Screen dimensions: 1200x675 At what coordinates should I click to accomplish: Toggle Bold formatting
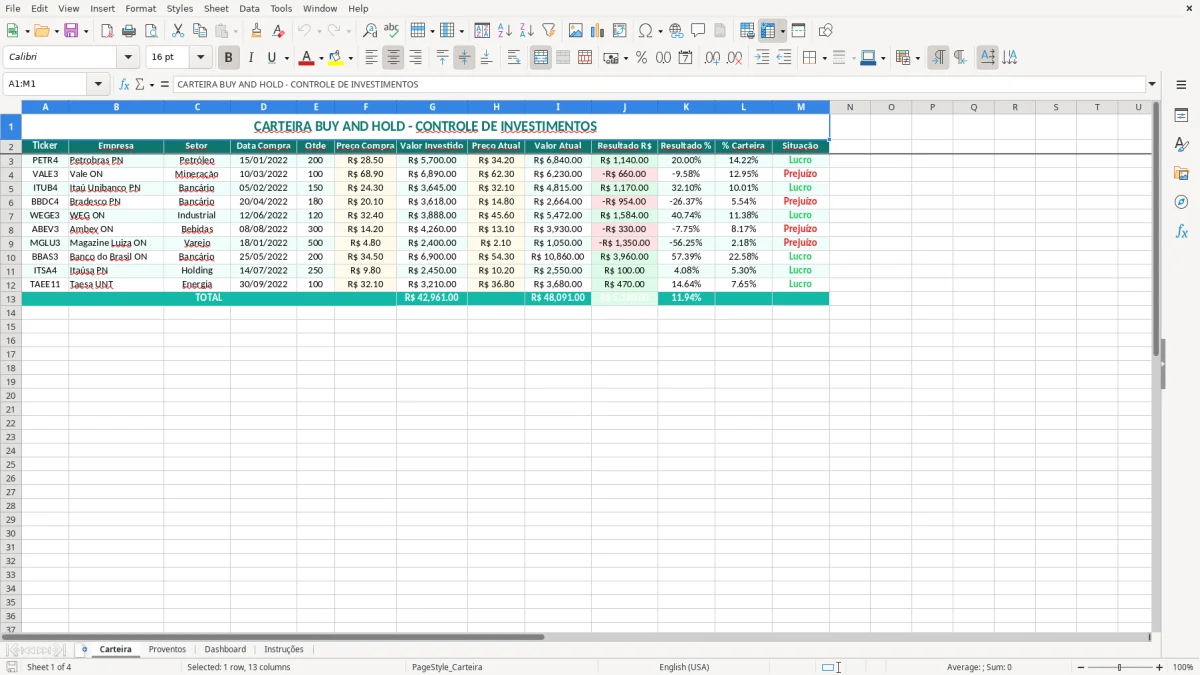click(x=228, y=58)
